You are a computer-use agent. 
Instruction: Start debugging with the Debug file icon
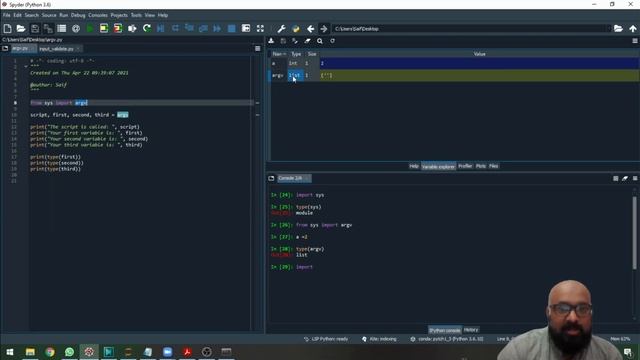161,29
